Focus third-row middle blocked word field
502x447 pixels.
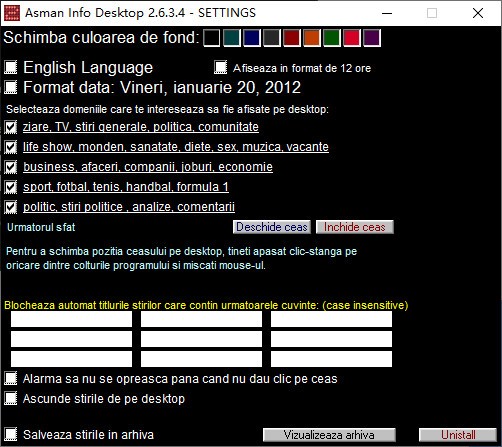201,359
